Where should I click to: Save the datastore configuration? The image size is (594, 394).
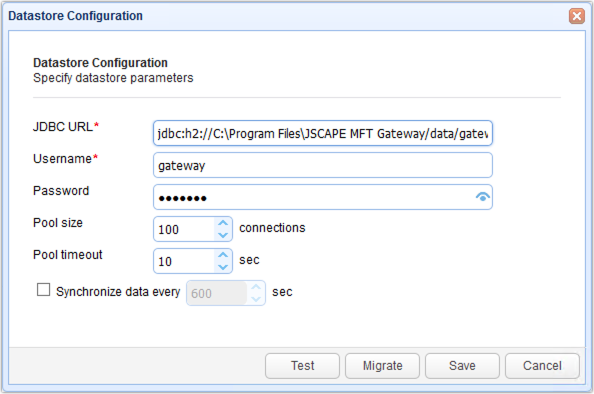click(462, 366)
